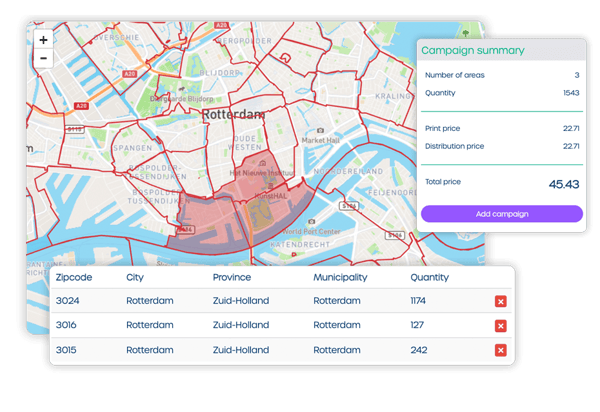The width and height of the screenshot is (600, 412).
Task: Click the BLIJDORP district label on map
Action: [x=220, y=73]
